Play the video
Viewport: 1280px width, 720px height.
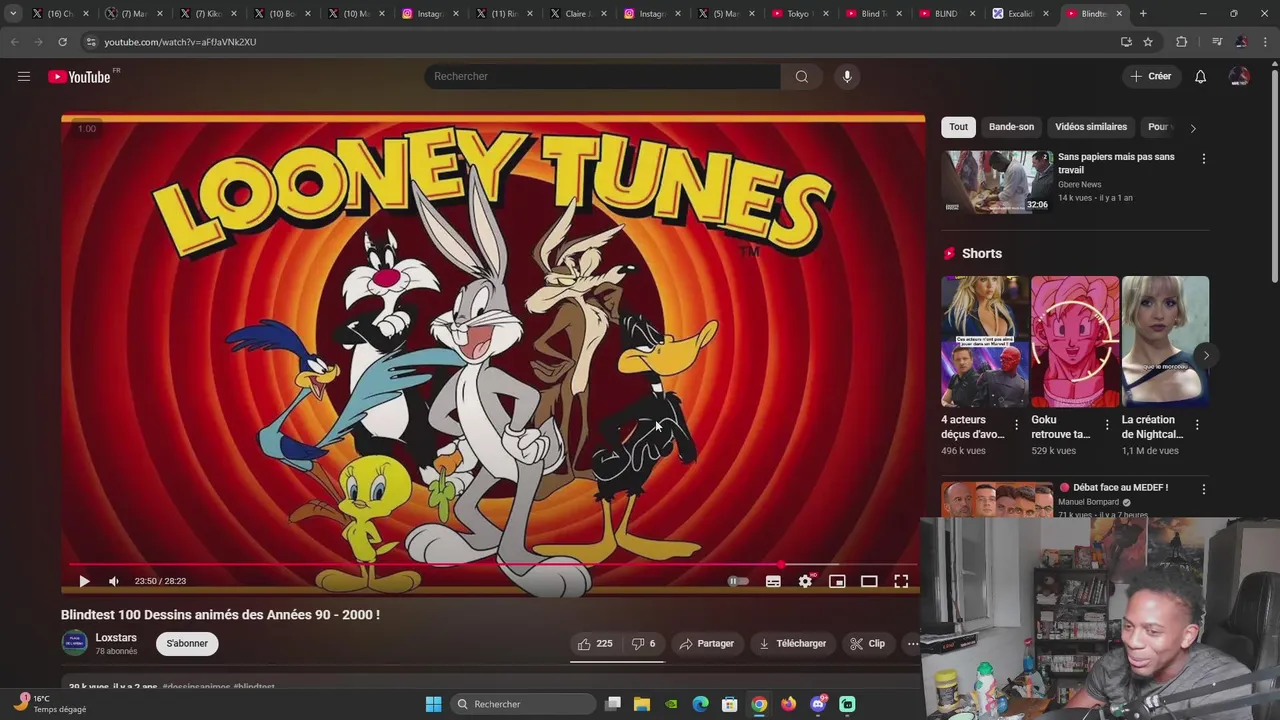click(84, 581)
